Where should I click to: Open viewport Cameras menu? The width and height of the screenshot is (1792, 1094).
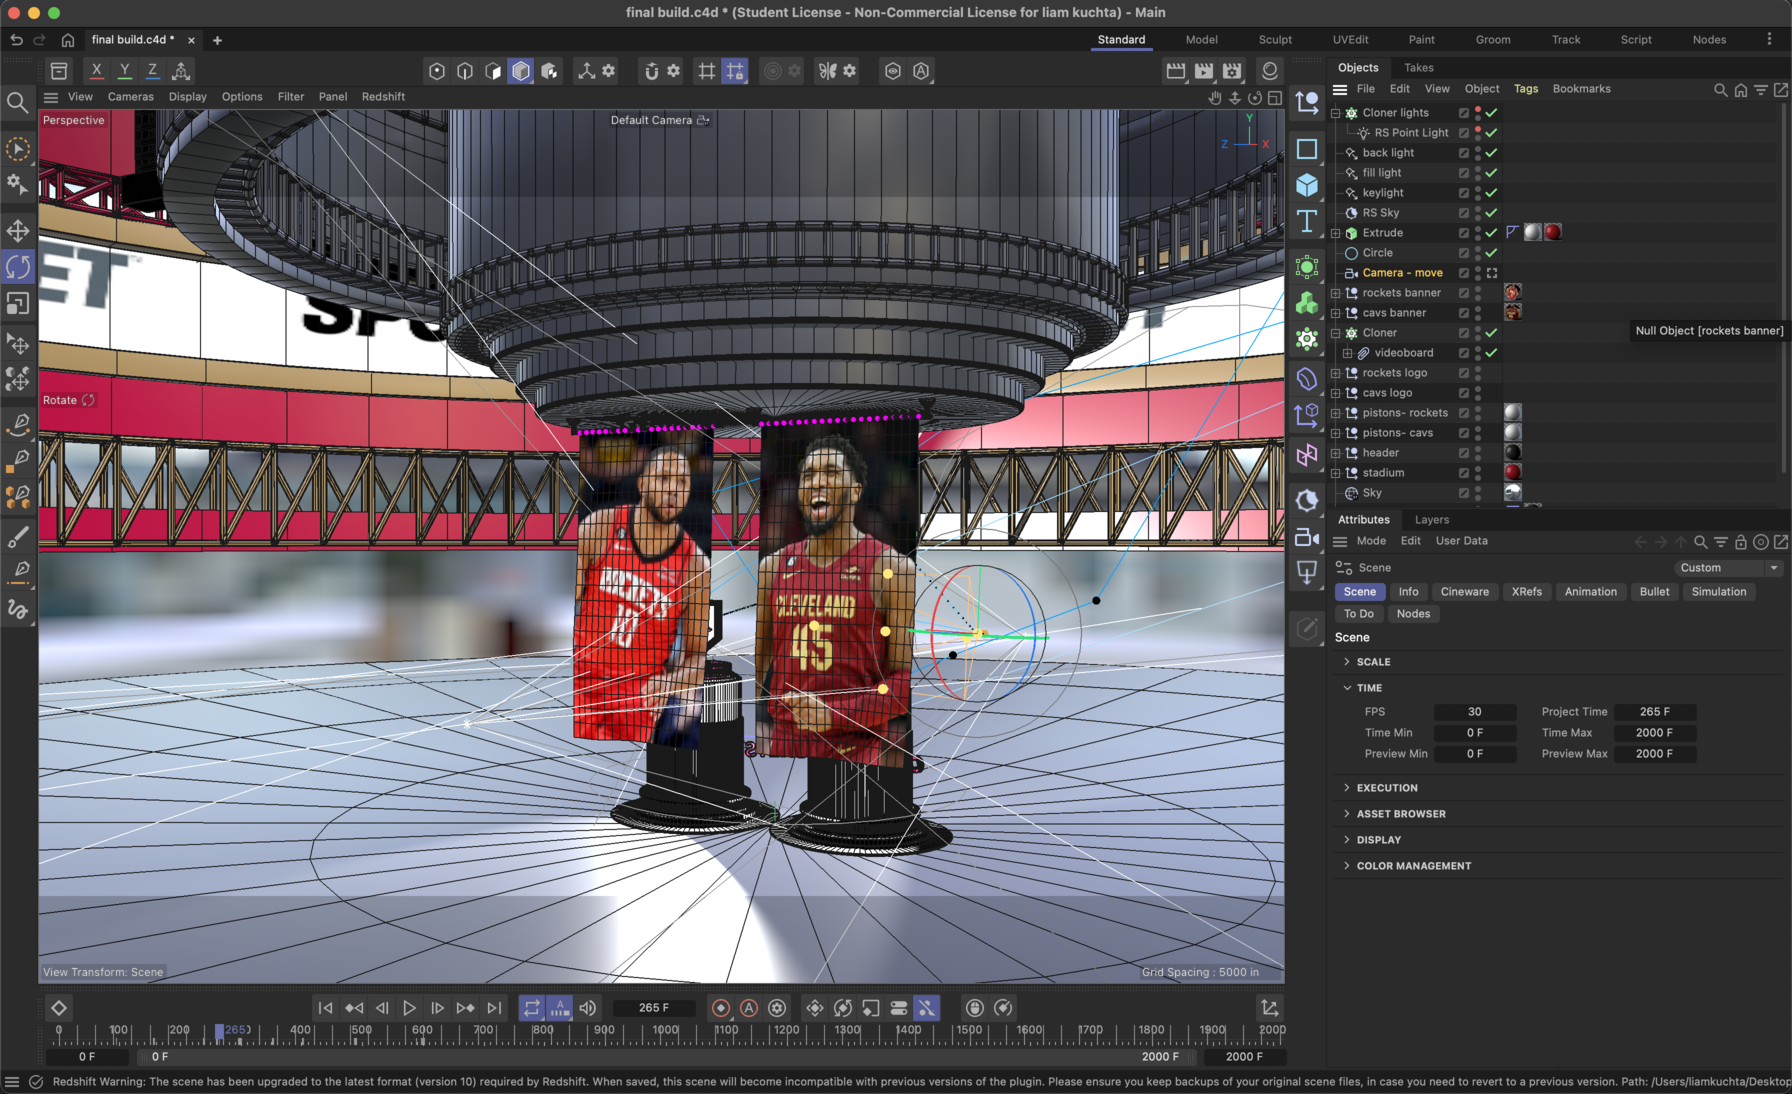[x=130, y=97]
